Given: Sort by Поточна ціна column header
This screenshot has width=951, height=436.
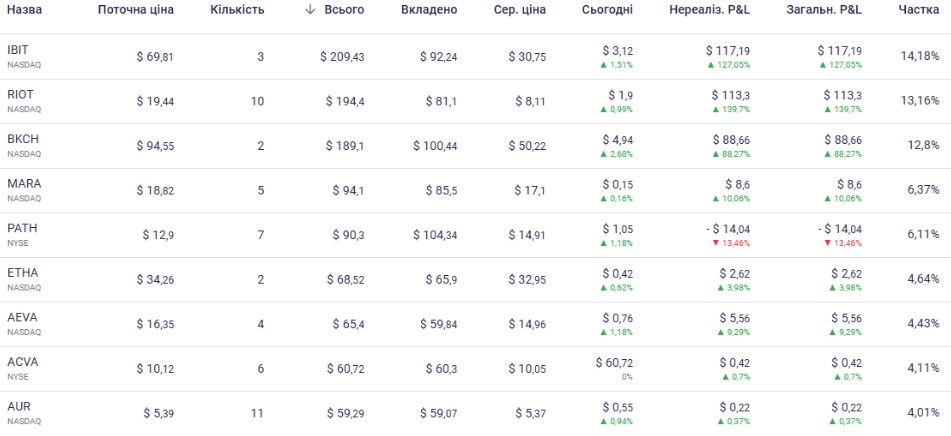Looking at the screenshot, I should (135, 10).
